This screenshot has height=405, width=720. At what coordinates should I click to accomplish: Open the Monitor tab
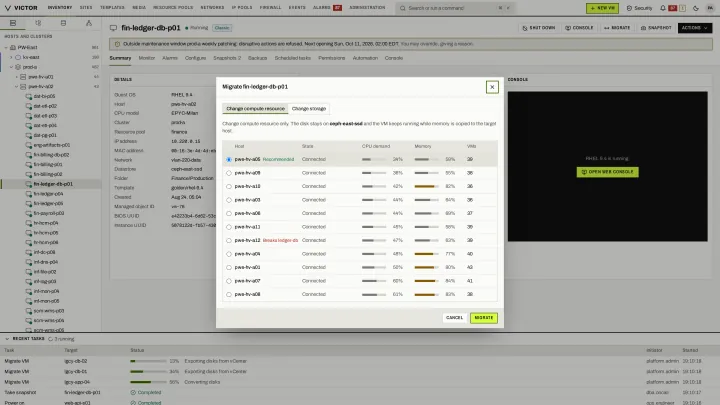pyautogui.click(x=147, y=58)
